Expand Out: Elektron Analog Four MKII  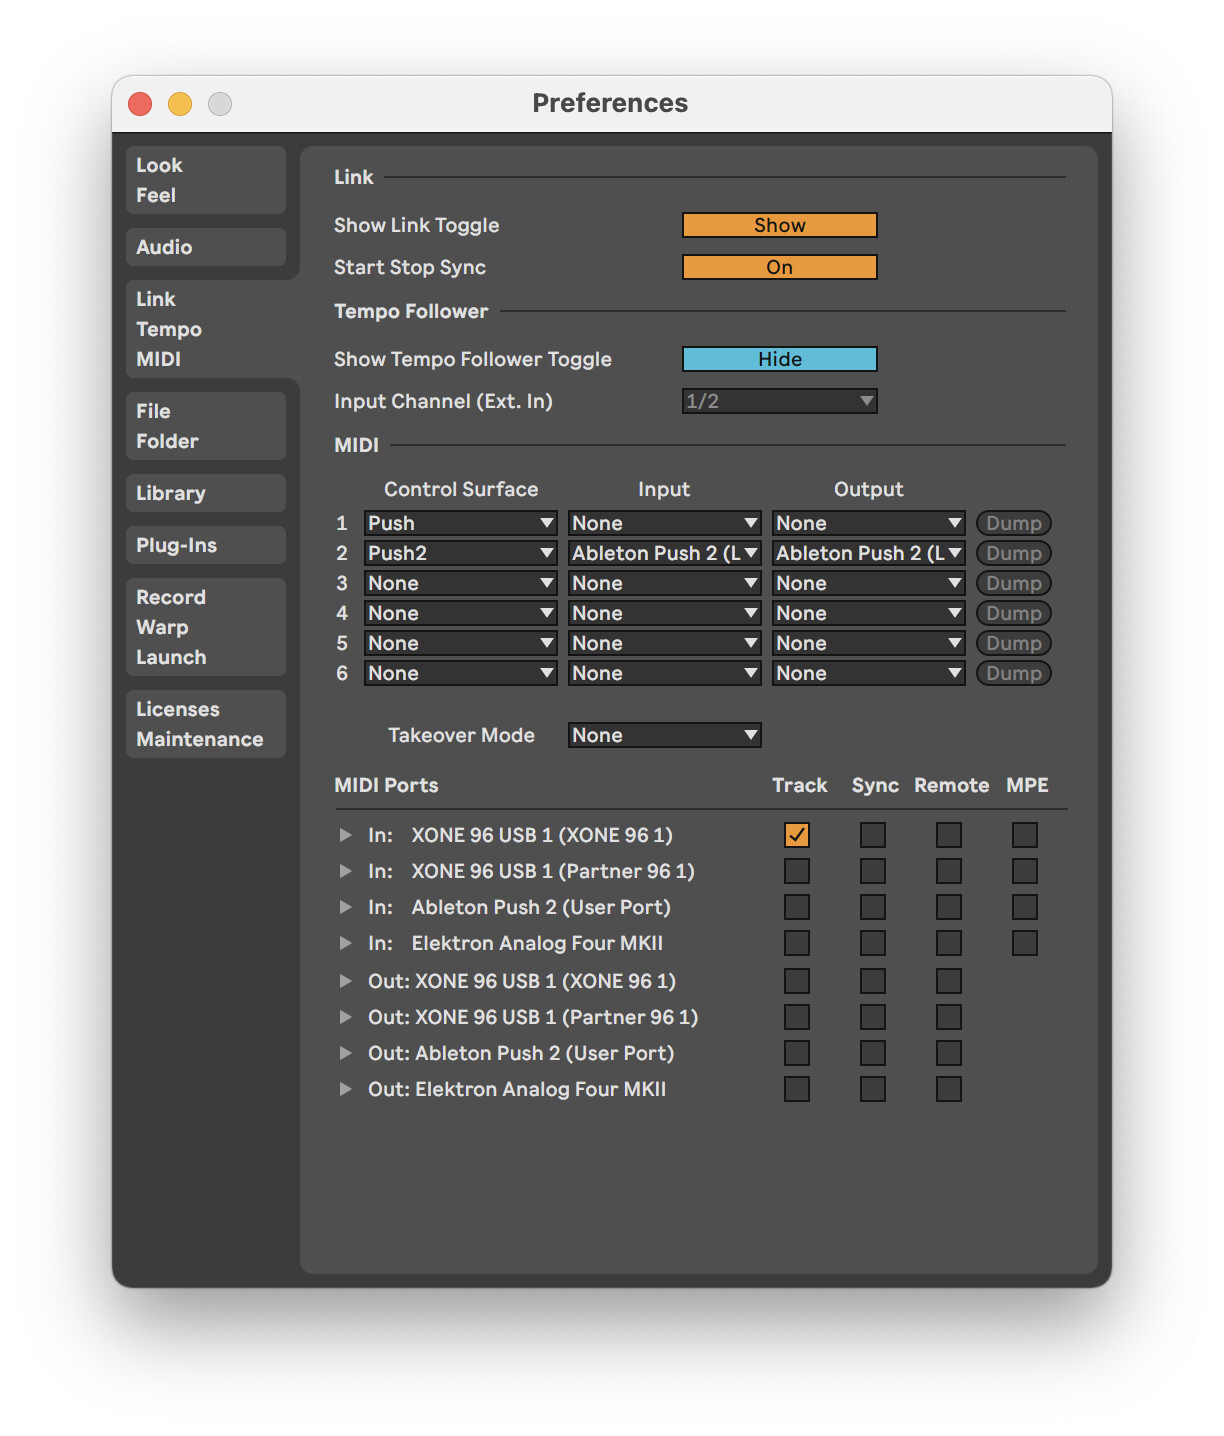click(x=345, y=1089)
